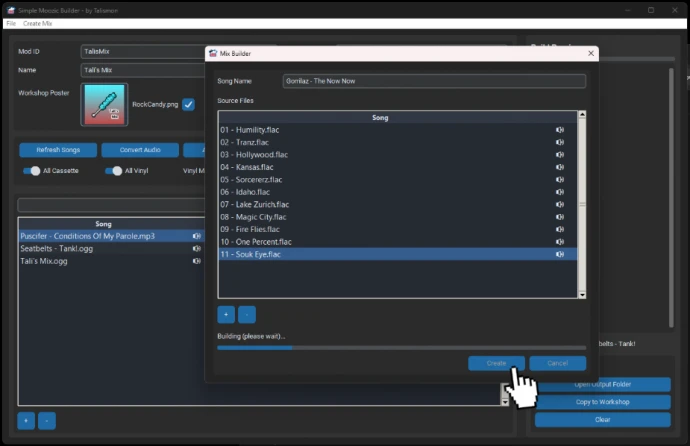Open the File menu

tap(11, 23)
